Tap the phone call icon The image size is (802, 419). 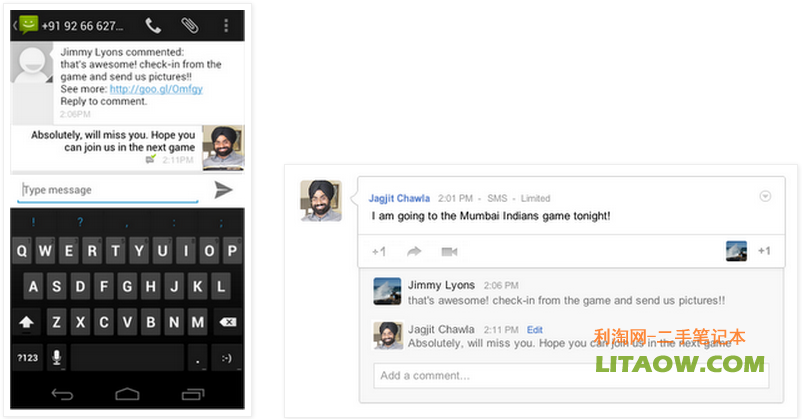point(153,25)
